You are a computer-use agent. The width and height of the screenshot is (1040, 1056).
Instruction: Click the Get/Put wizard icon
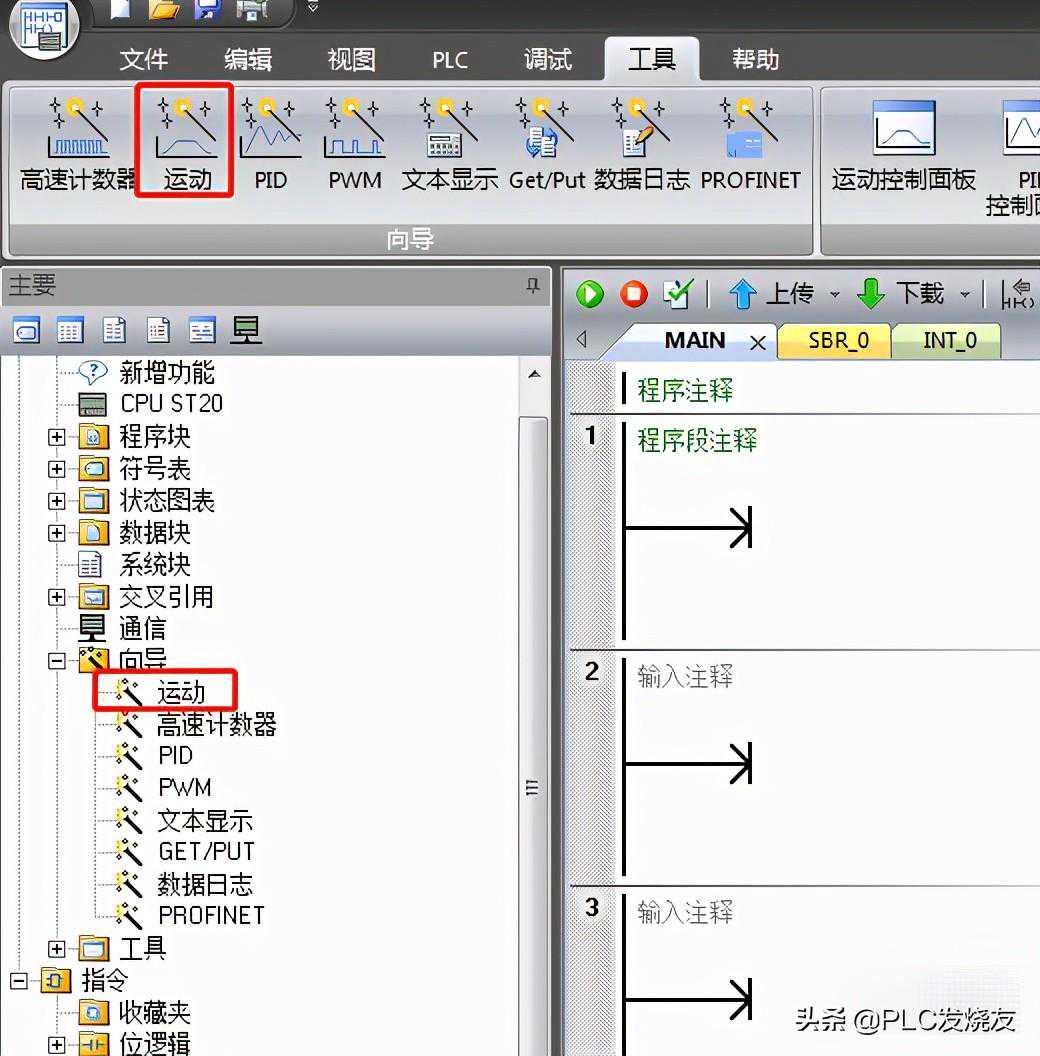click(545, 142)
